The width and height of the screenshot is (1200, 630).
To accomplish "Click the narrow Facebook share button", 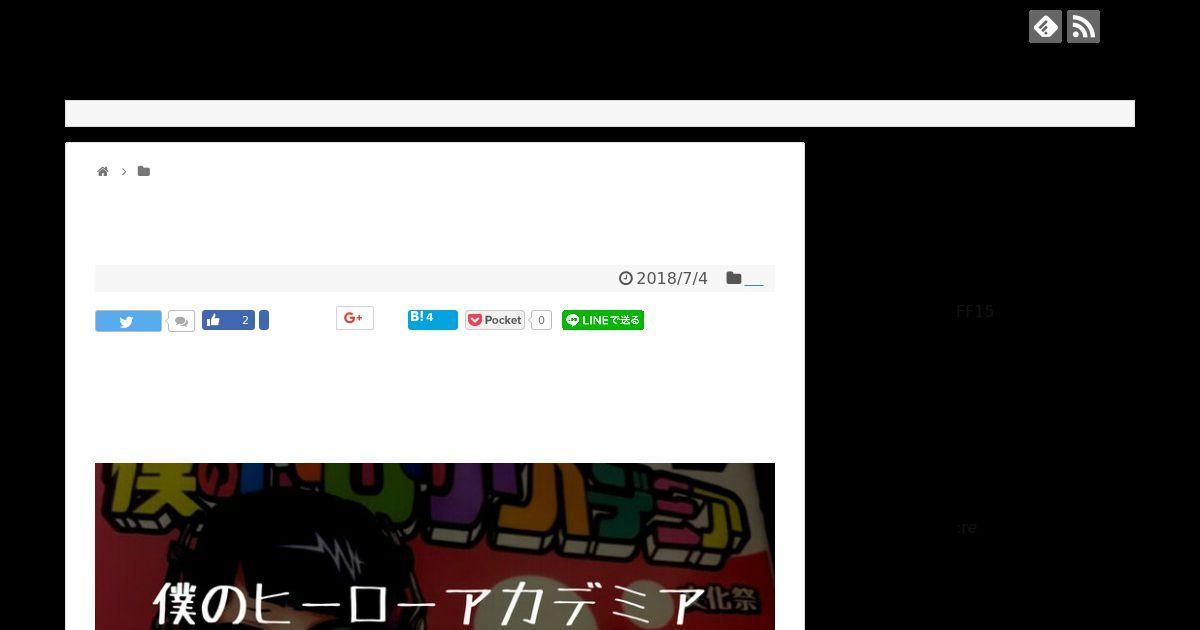I will pyautogui.click(x=264, y=320).
